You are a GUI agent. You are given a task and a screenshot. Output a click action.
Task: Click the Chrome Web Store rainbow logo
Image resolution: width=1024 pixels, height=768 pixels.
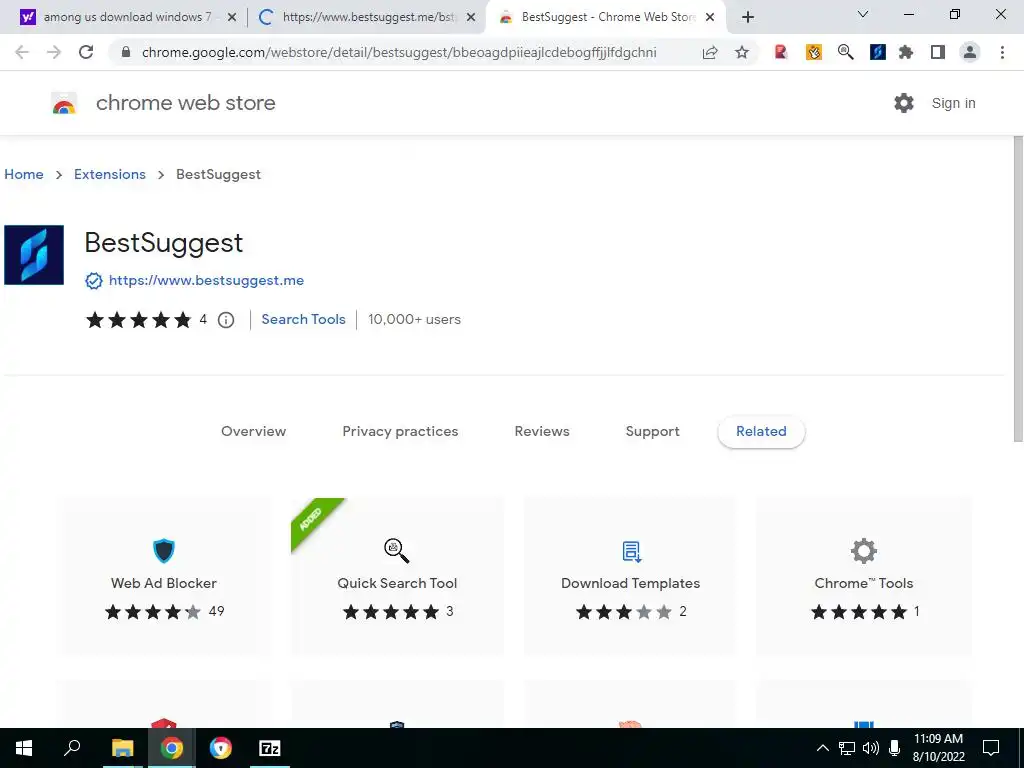coord(64,103)
